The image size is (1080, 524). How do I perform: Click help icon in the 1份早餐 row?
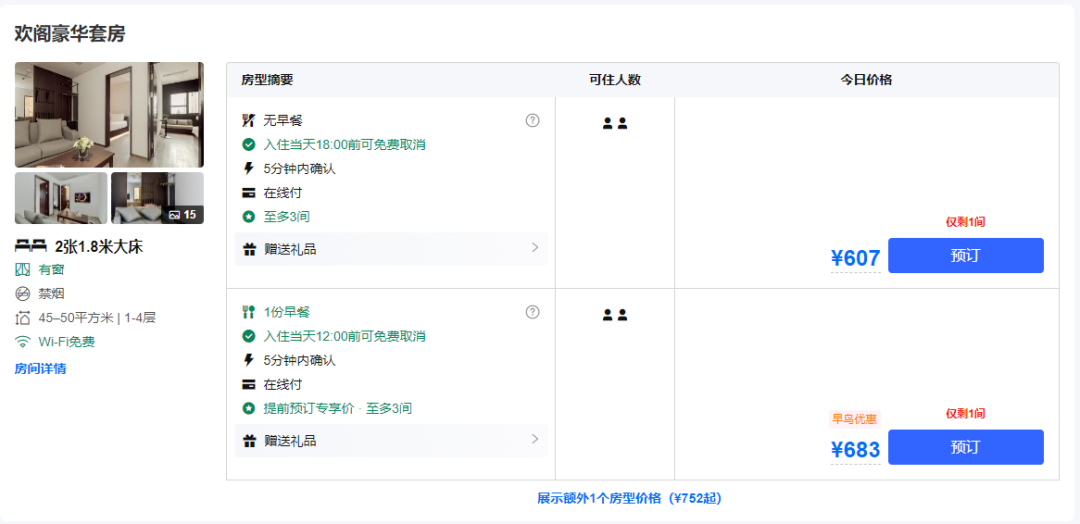[532, 312]
